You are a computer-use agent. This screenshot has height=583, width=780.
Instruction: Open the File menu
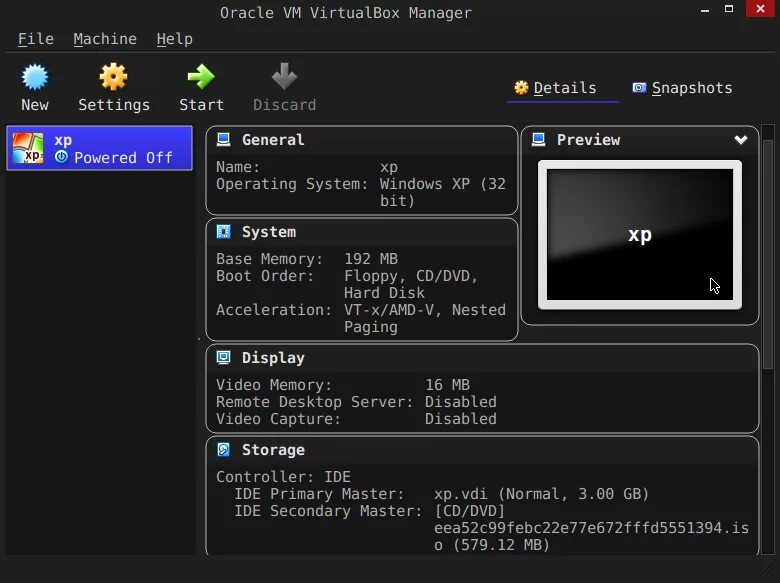point(36,39)
